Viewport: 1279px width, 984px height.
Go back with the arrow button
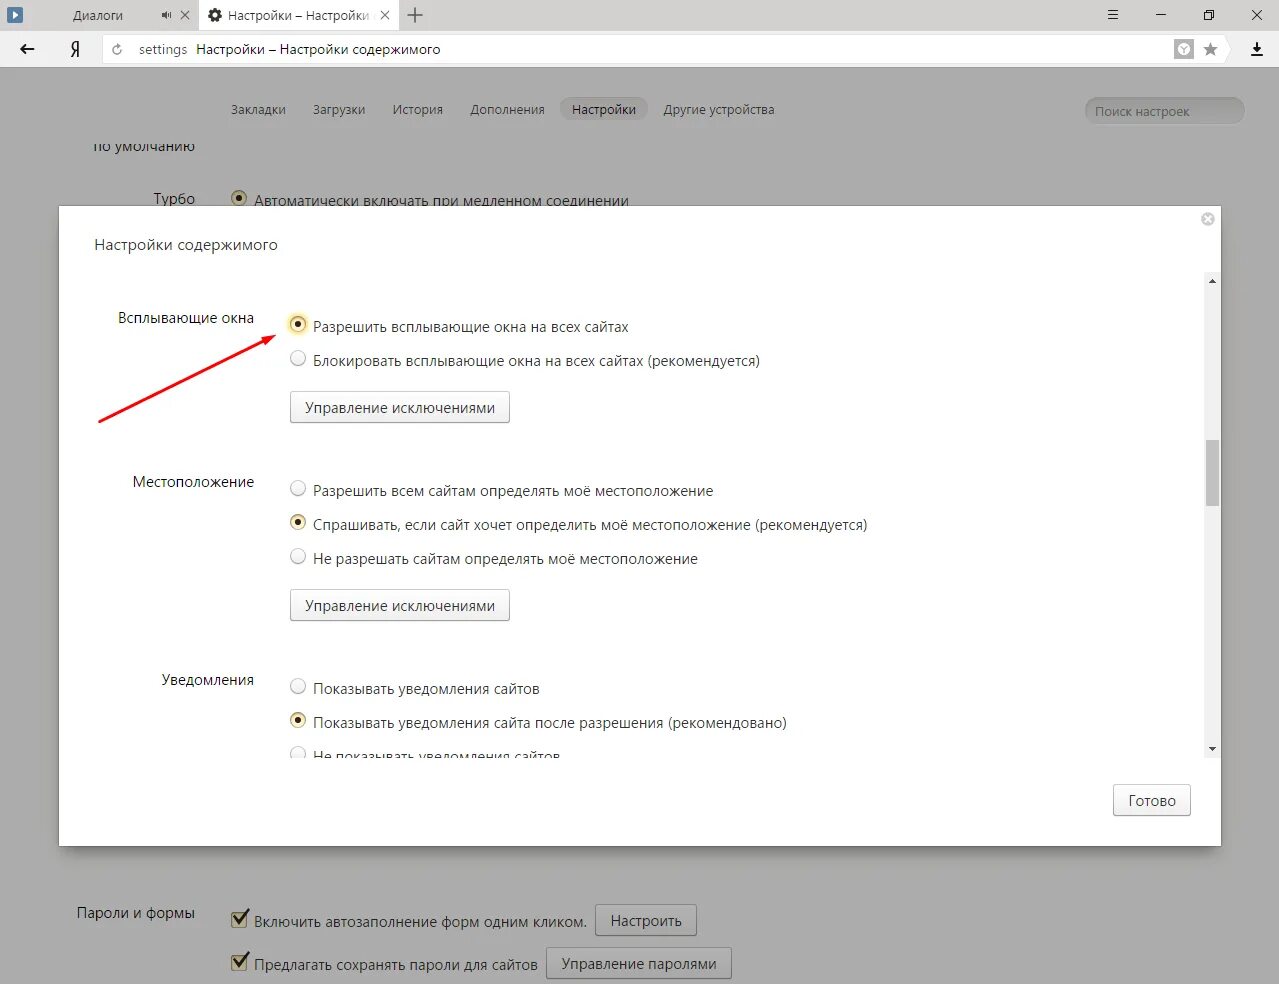click(27, 49)
